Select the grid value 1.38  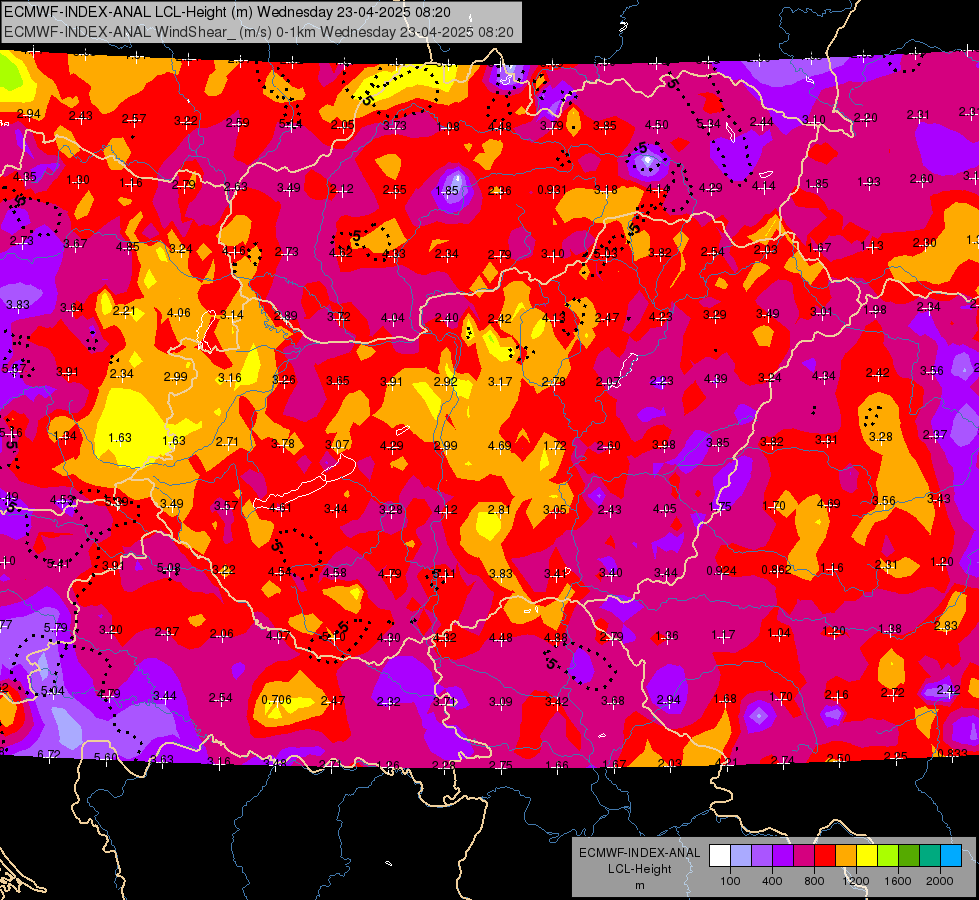point(890,629)
